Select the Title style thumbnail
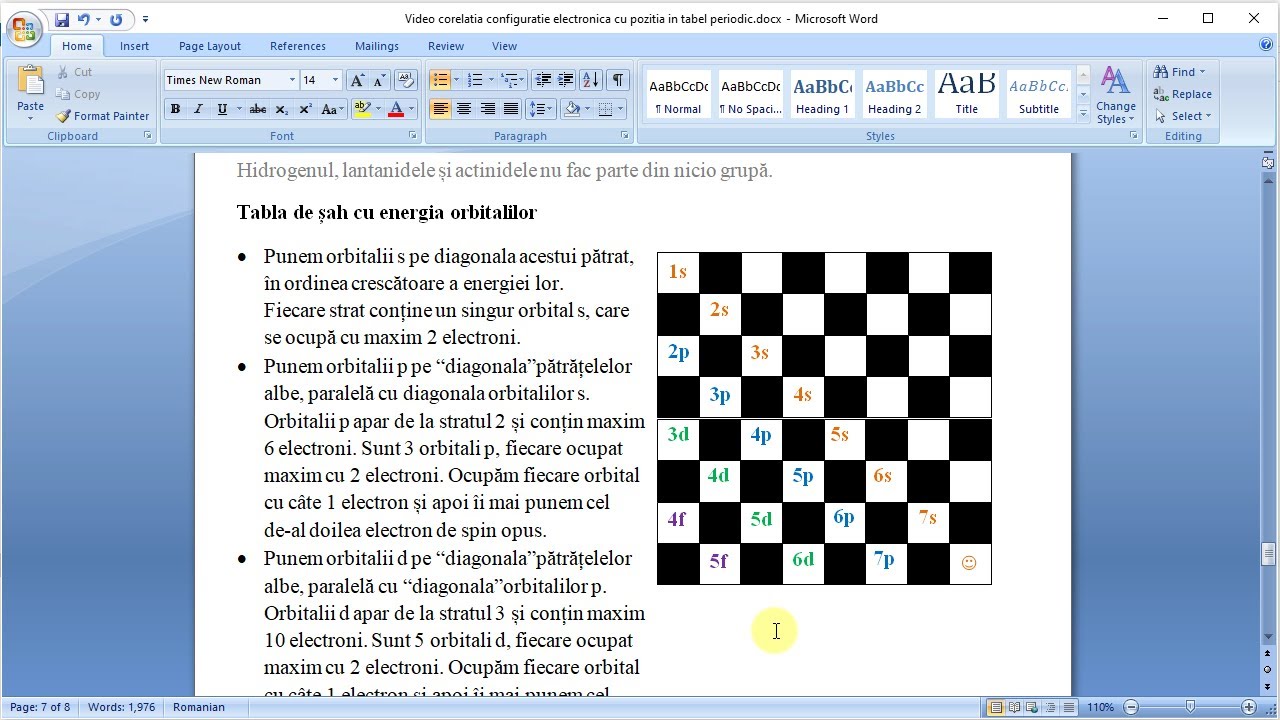The image size is (1280, 720). click(966, 94)
